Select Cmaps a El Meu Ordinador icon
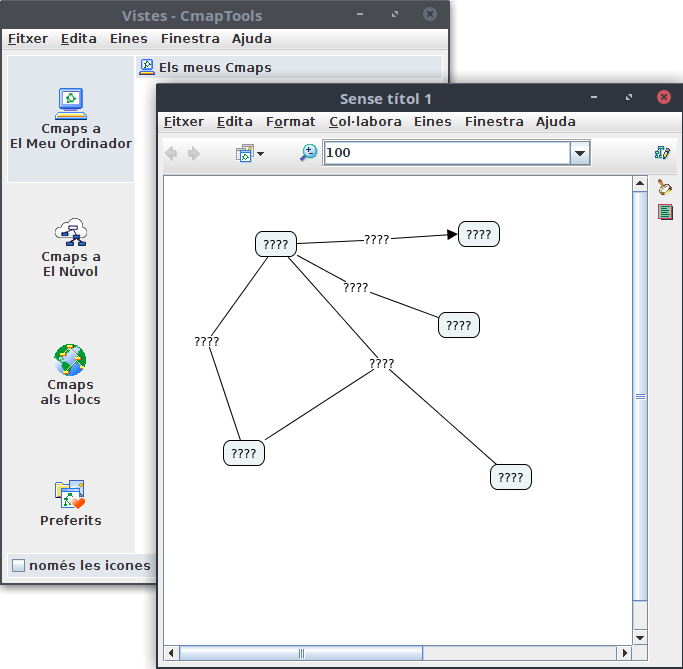This screenshot has height=669, width=683. tap(71, 103)
